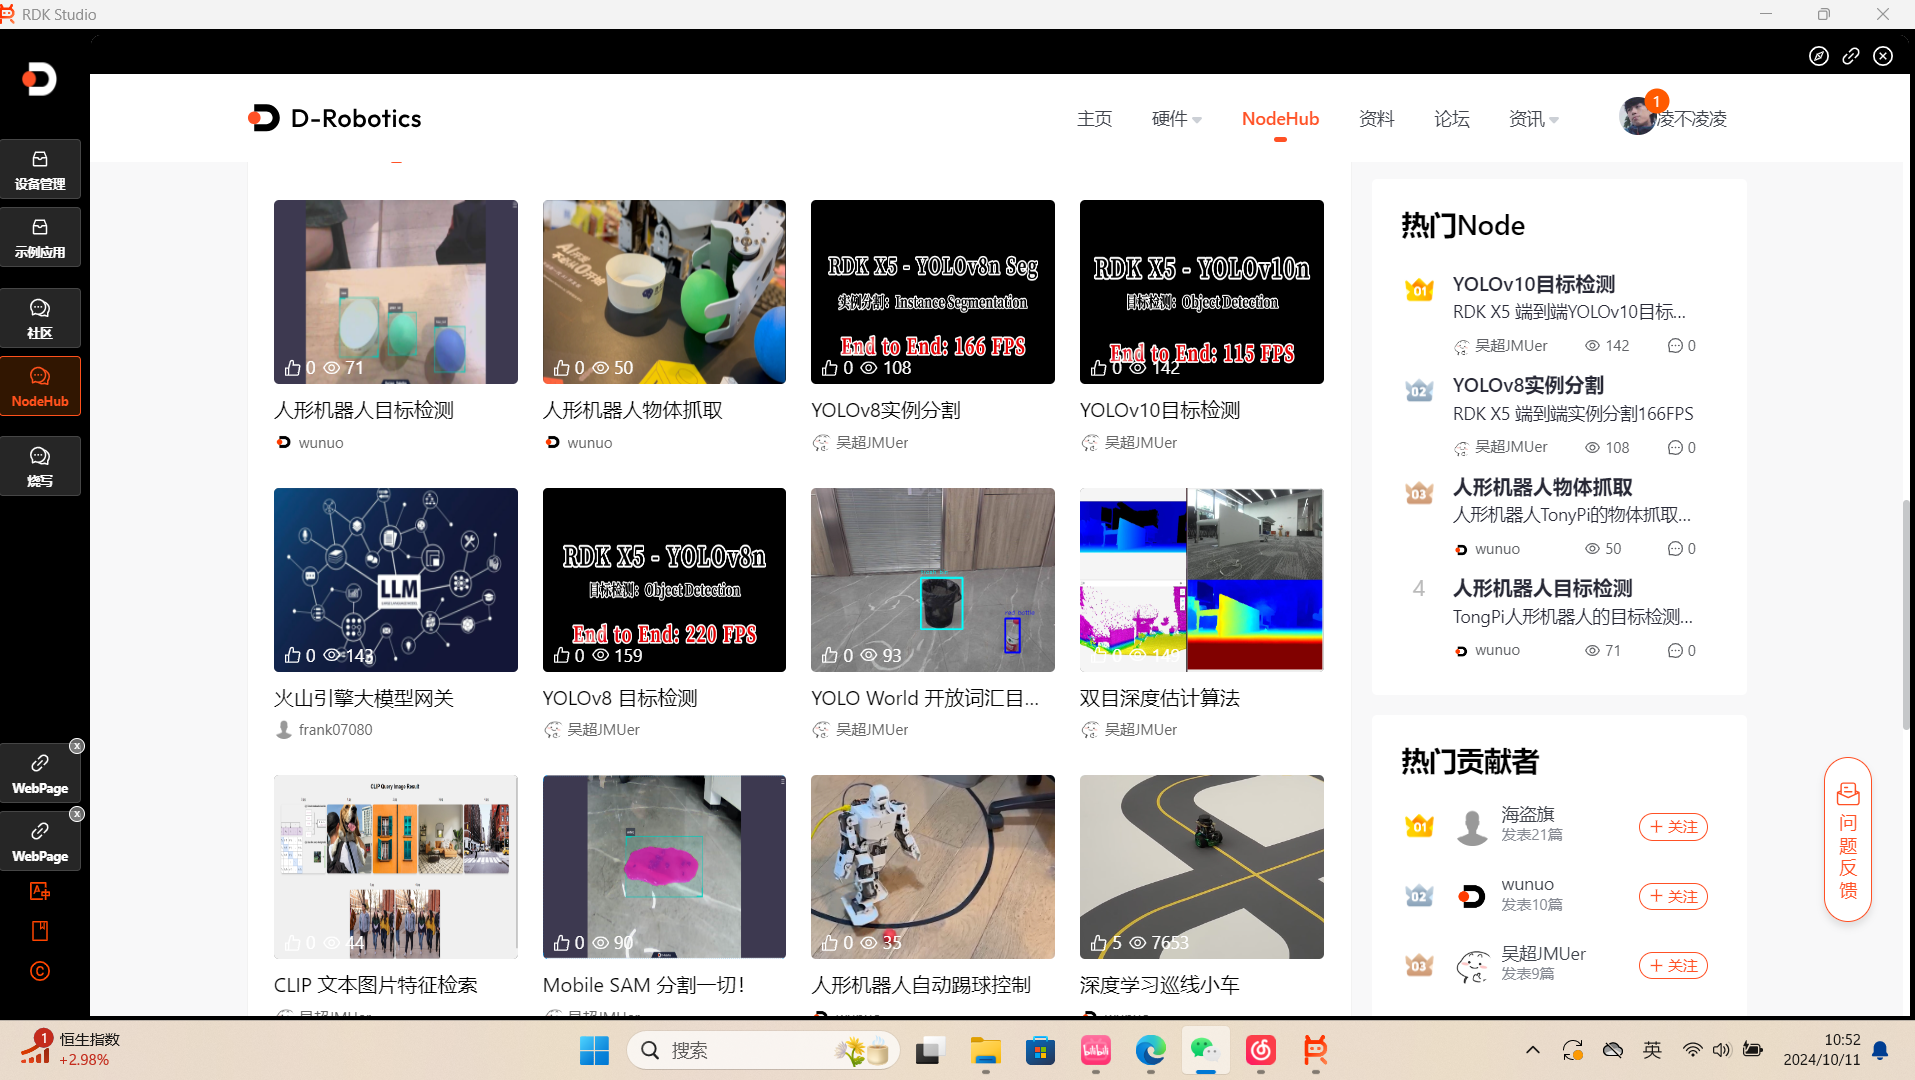Follow contributor wunuo with 关注 button
The height and width of the screenshot is (1080, 1915).
pyautogui.click(x=1673, y=897)
